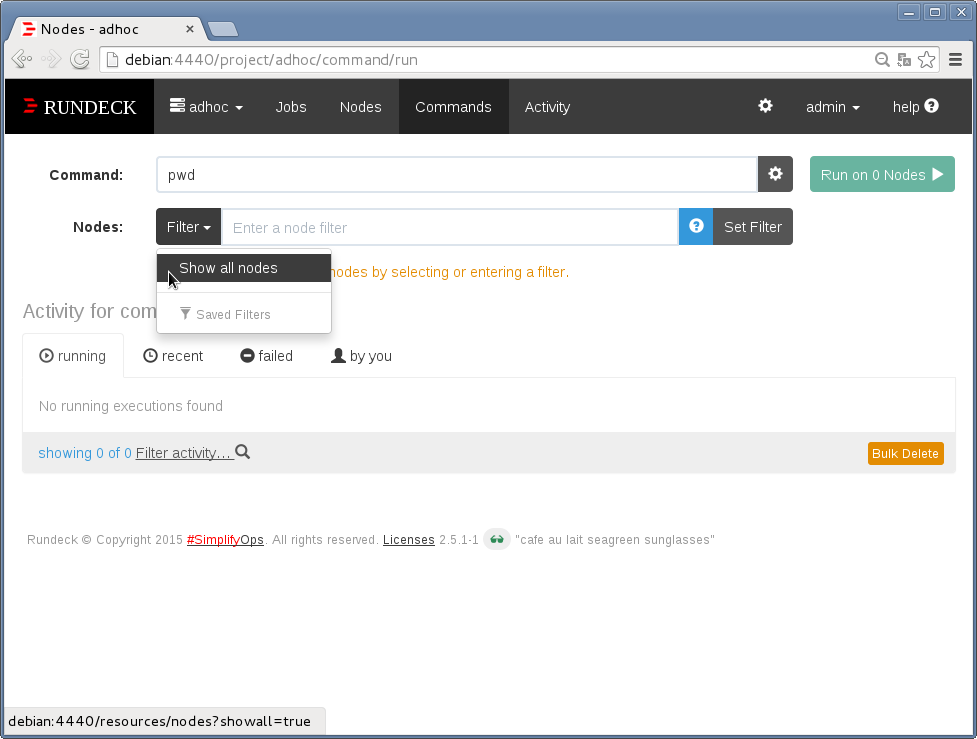Open command settings gear beside the command field
The image size is (977, 739).
[775, 174]
